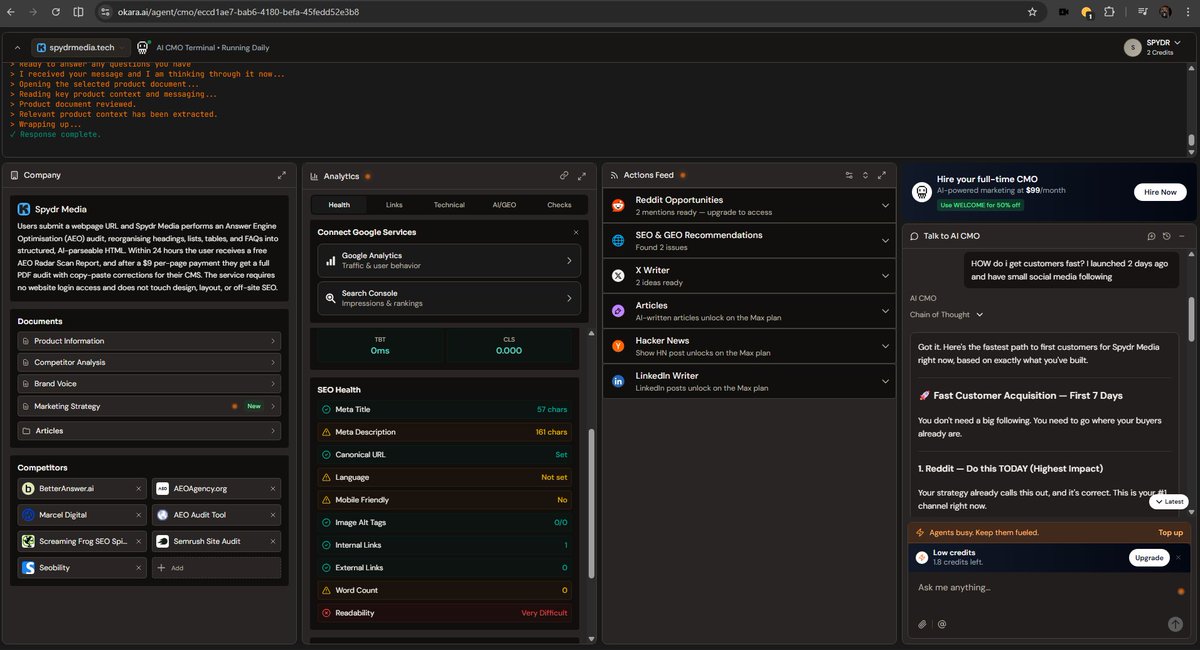Expand the Analytics panel to fullscreen
The width and height of the screenshot is (1200, 650).
coord(582,175)
